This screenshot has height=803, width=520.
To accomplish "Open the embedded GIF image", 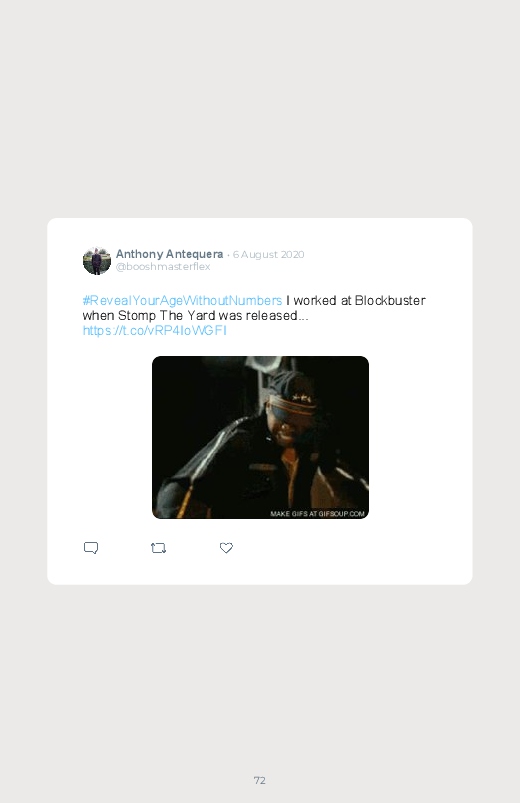I will click(x=260, y=437).
